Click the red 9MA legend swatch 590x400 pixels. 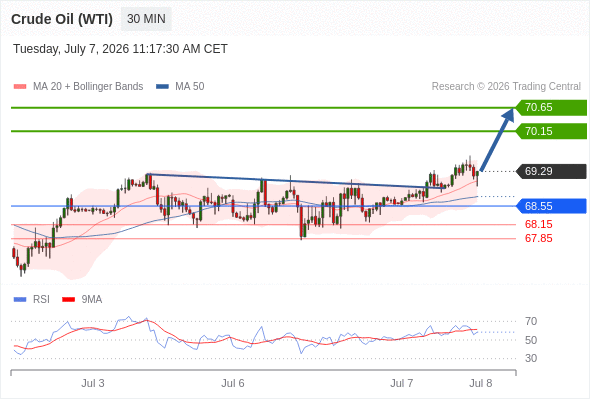coord(68,300)
